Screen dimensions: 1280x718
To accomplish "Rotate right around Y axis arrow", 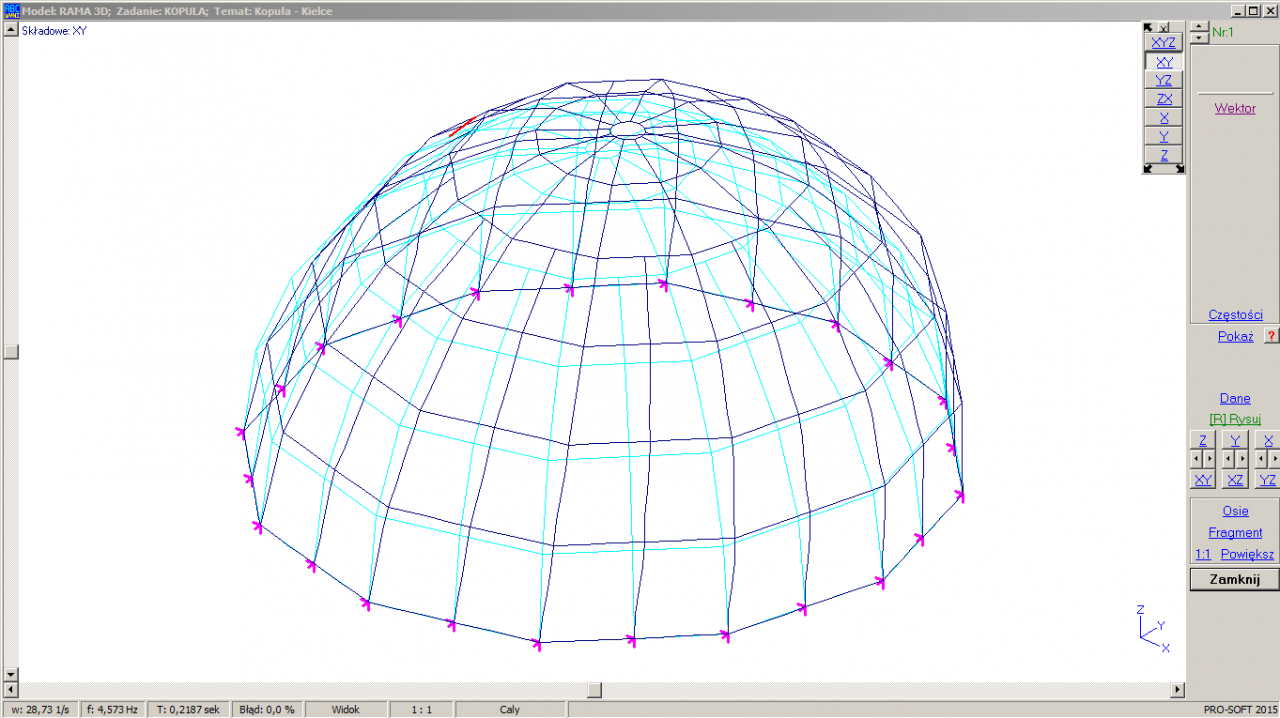I will pos(1242,459).
